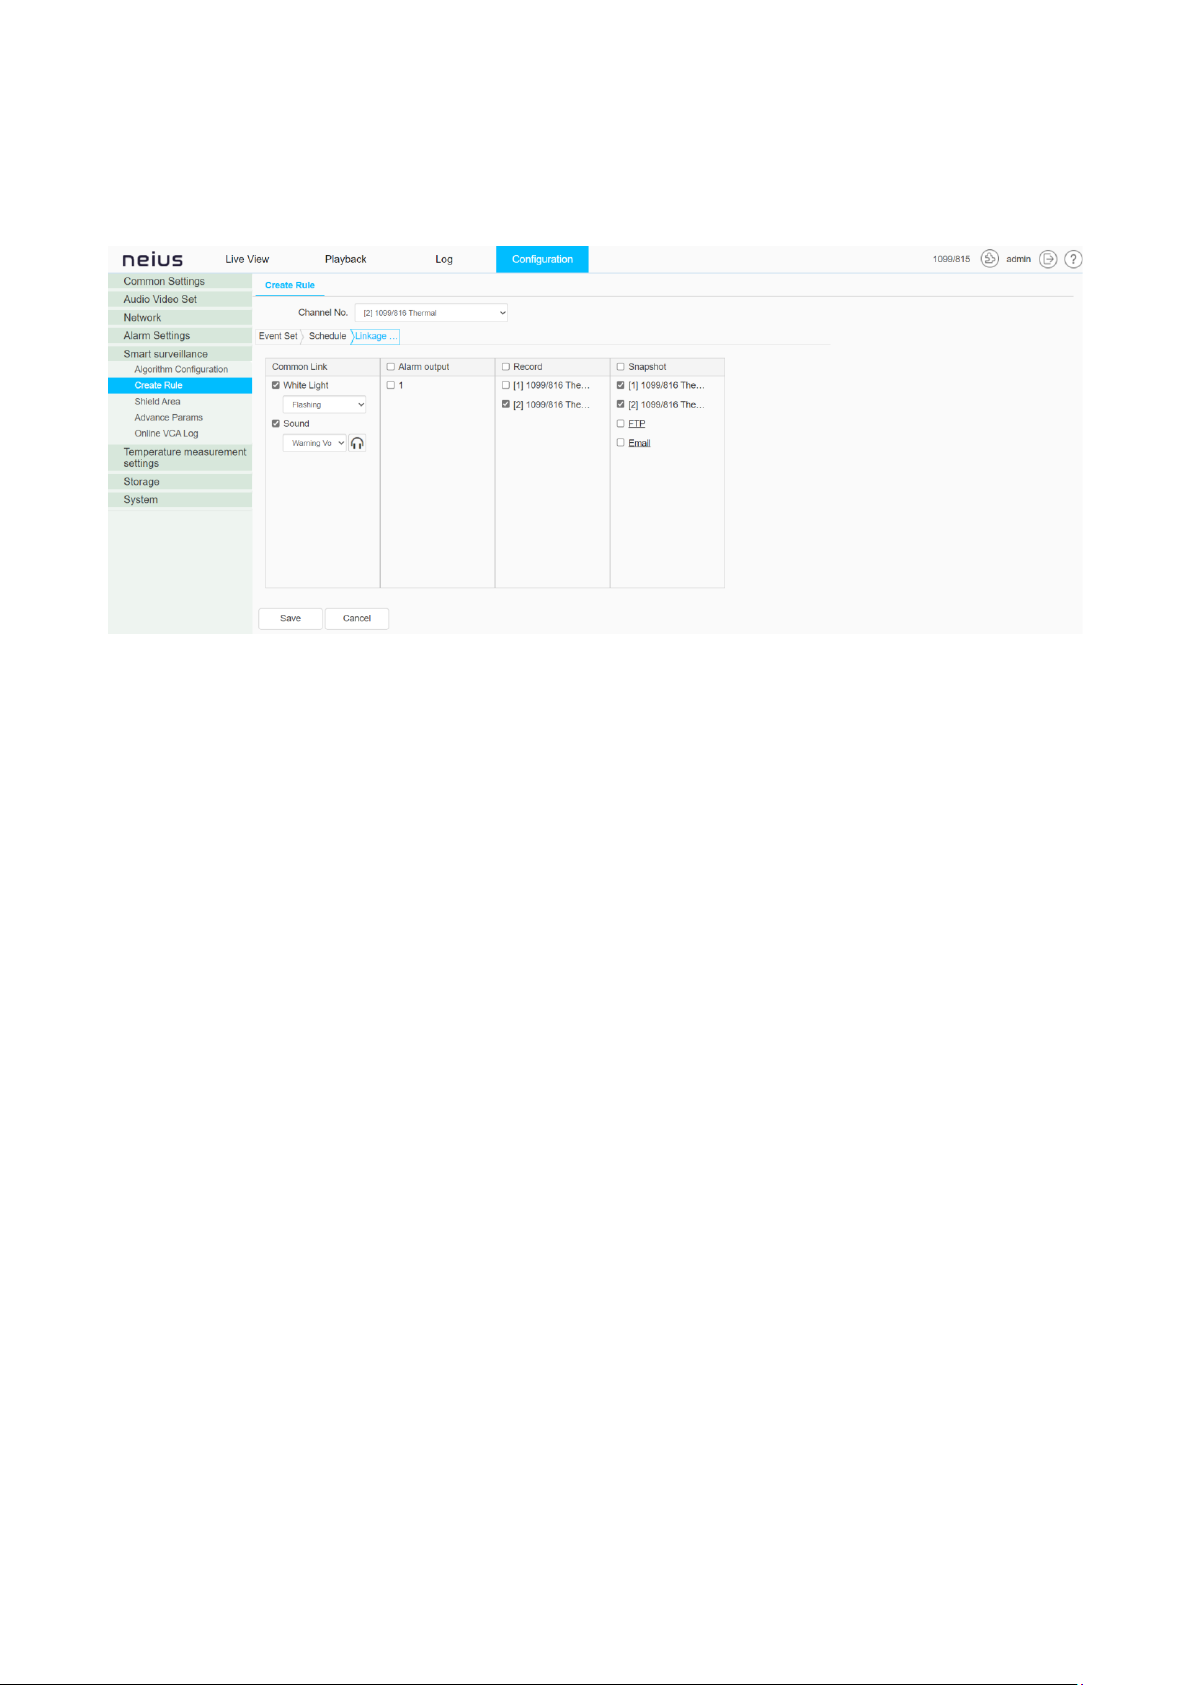Screen dimensions: 1192x1685
Task: Click the Cancel button
Action: (357, 618)
